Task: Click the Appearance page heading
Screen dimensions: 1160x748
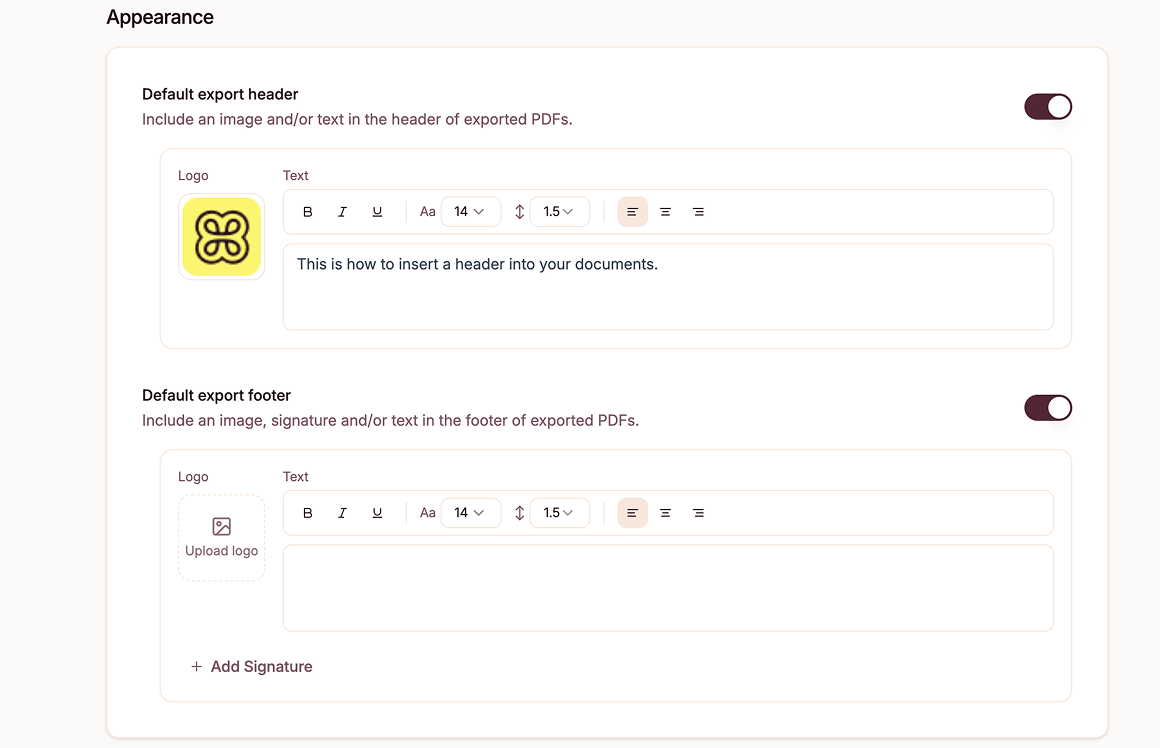Action: click(160, 17)
